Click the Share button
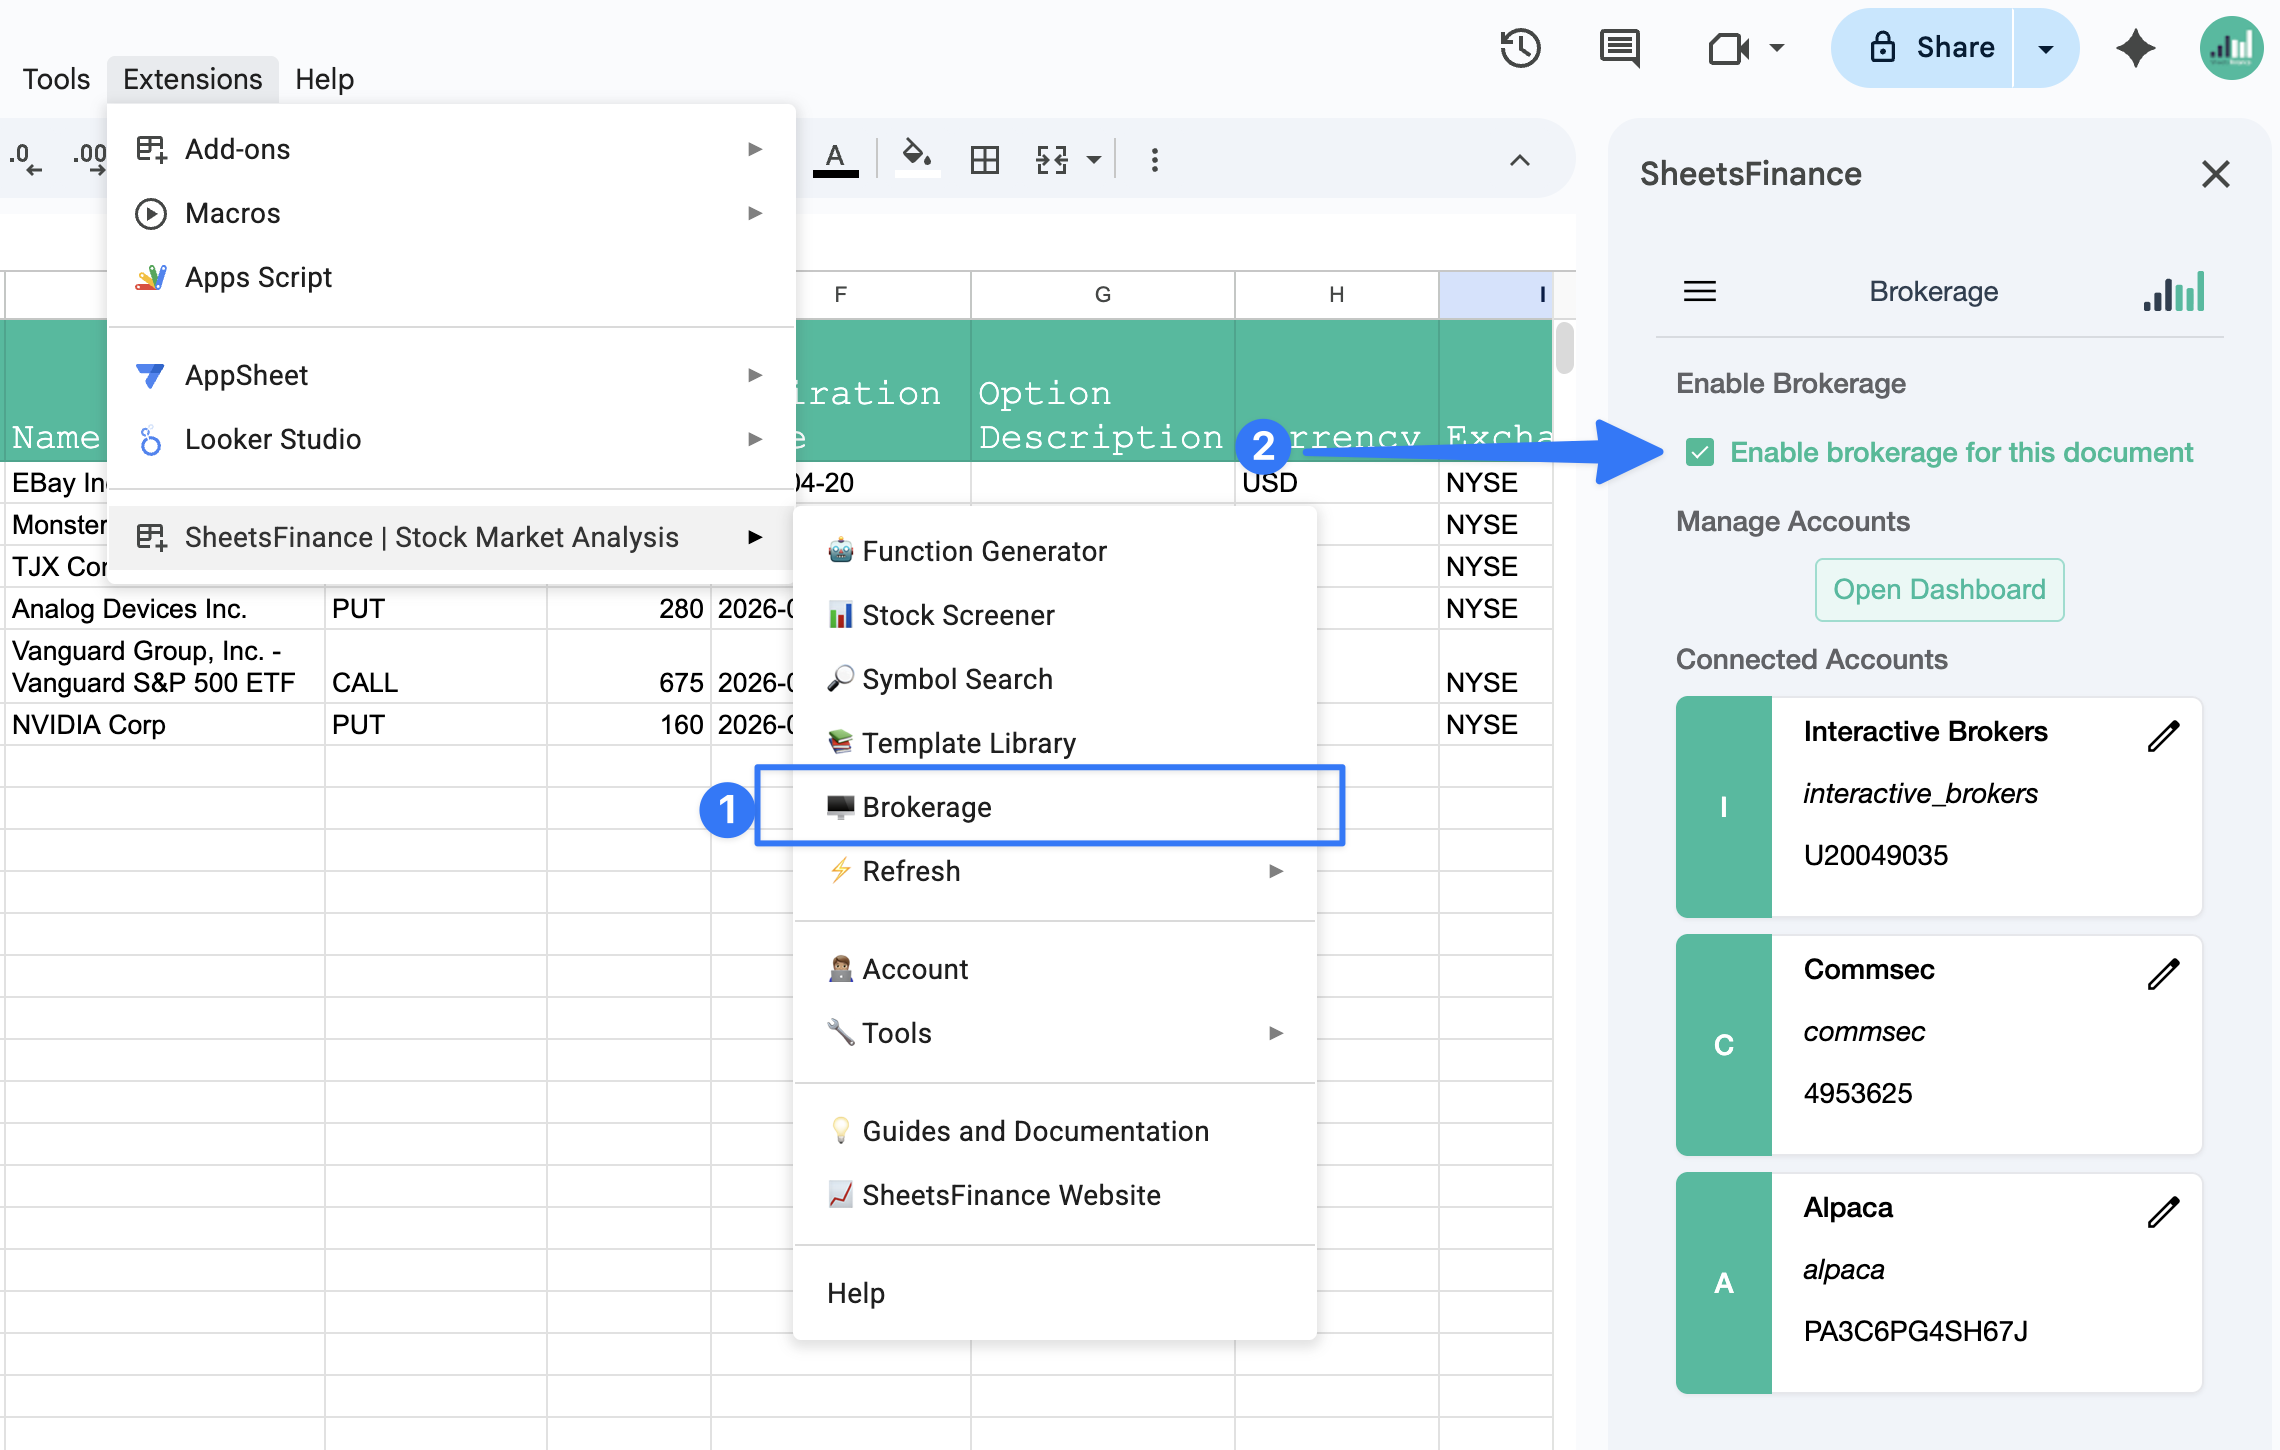This screenshot has height=1450, width=2280. (1931, 48)
